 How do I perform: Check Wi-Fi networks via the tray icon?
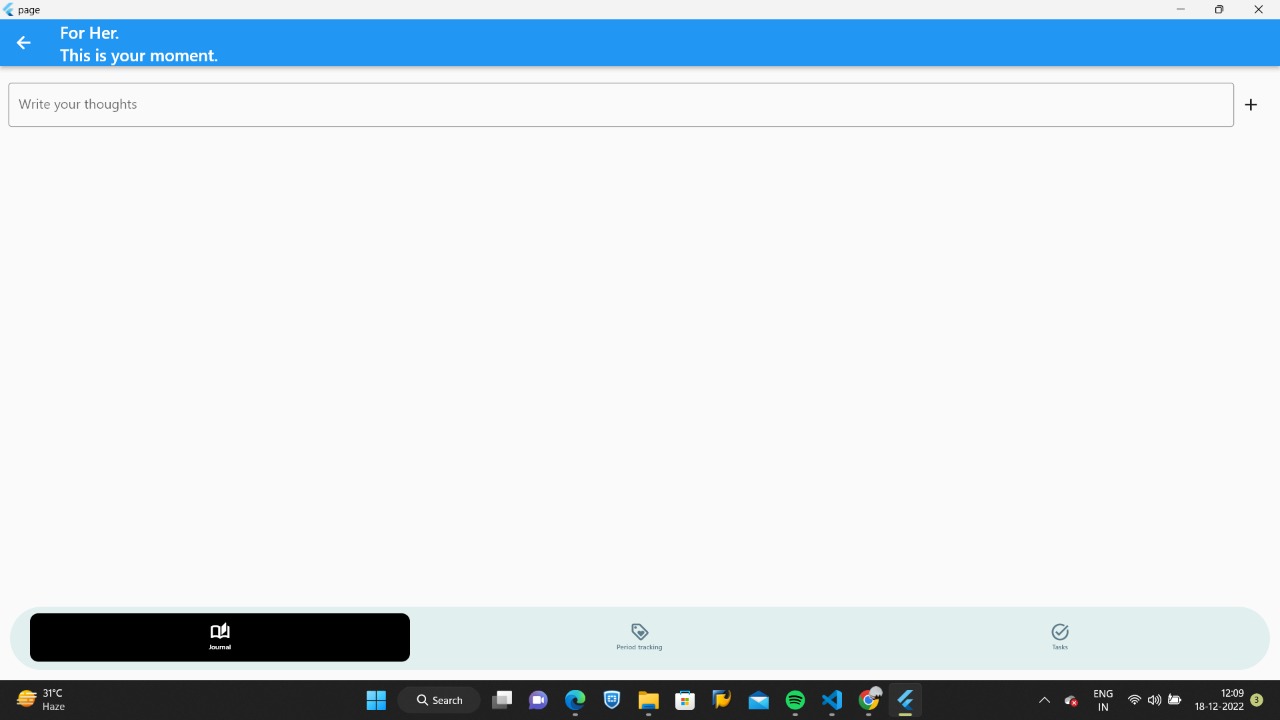coord(1134,700)
